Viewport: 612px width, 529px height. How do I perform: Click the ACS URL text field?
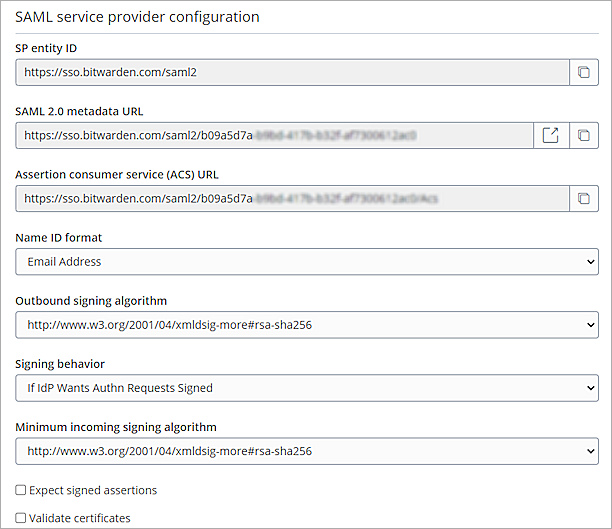(292, 198)
